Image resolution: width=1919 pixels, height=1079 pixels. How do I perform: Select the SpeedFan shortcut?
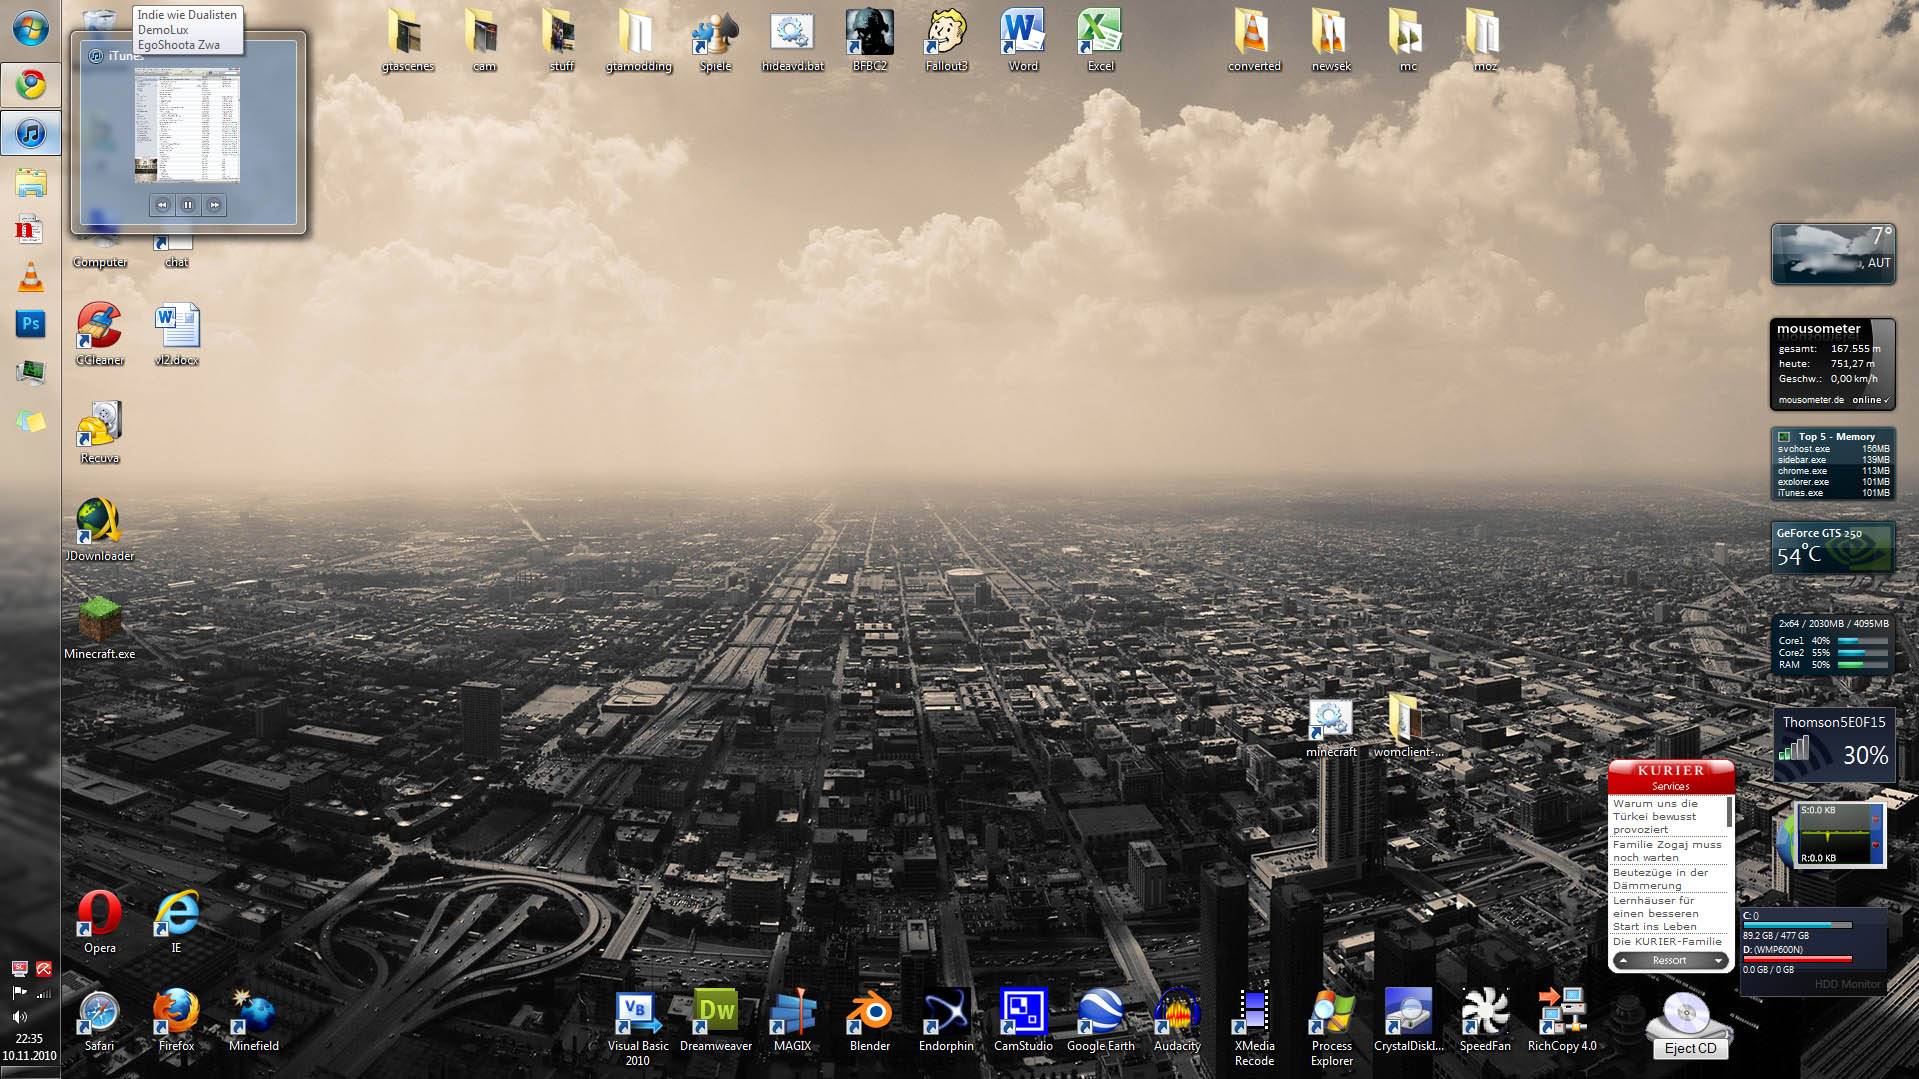[x=1485, y=1020]
